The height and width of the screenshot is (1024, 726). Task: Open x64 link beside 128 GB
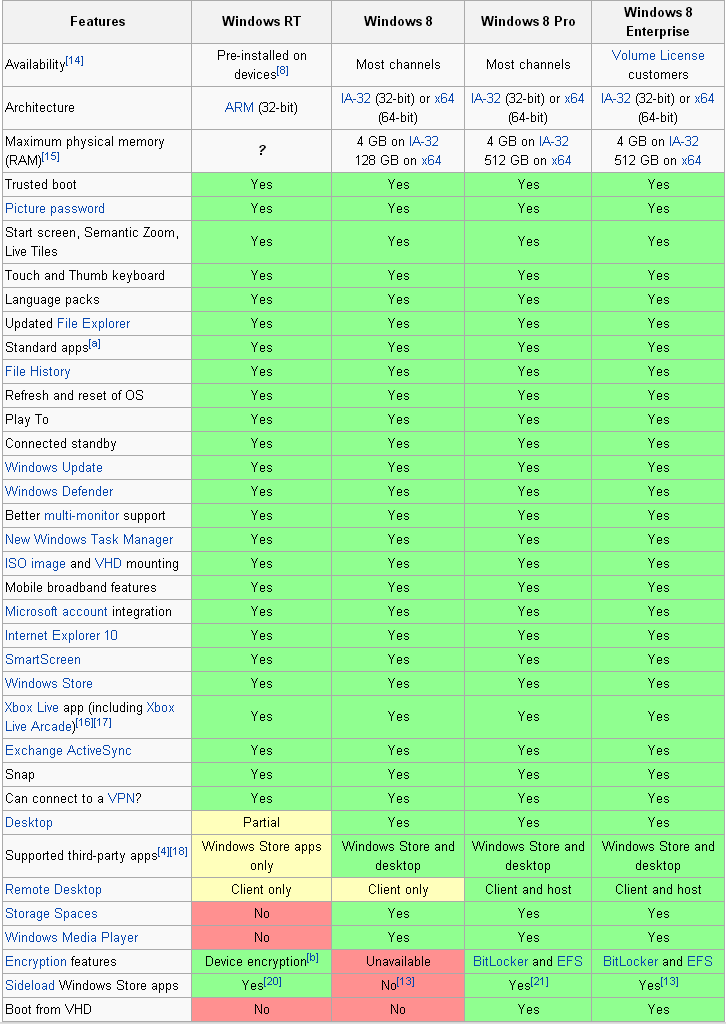(x=432, y=160)
